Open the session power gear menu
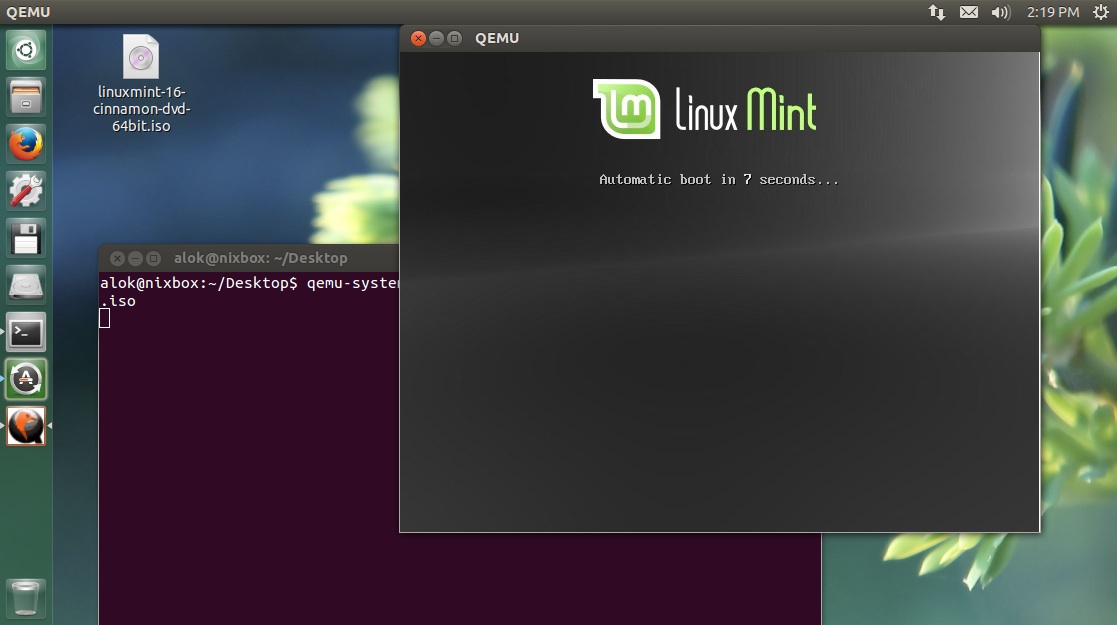Image resolution: width=1117 pixels, height=625 pixels. pyautogui.click(x=1099, y=12)
